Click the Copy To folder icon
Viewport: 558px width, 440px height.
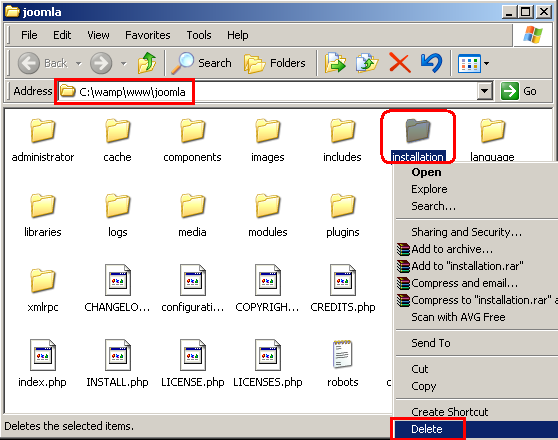[367, 63]
